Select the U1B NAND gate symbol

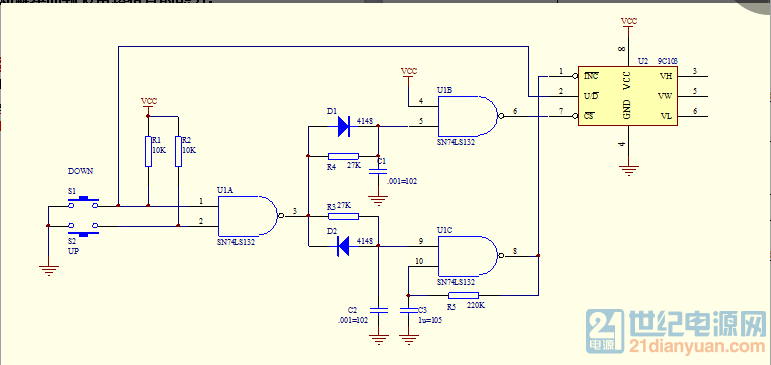[469, 116]
